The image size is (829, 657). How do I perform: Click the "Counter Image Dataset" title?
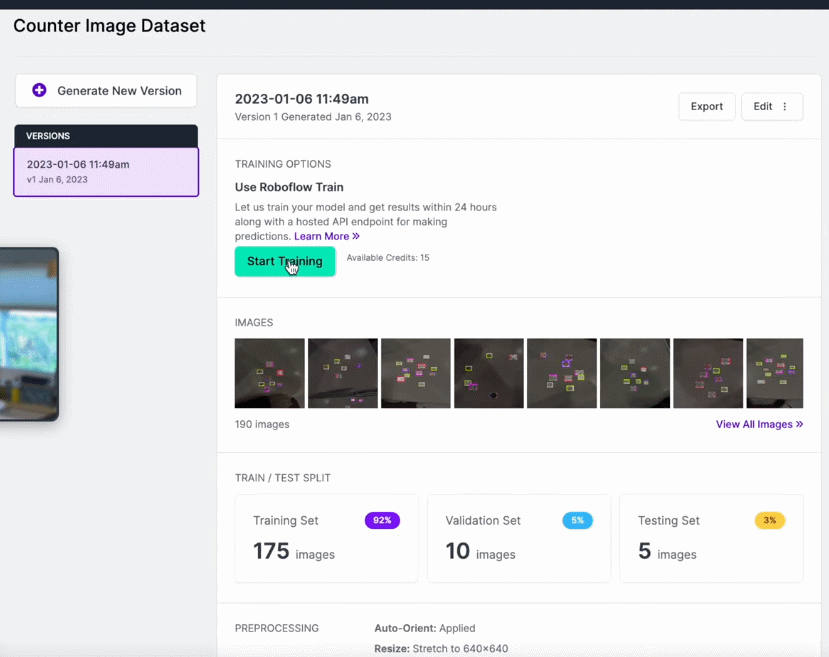[x=109, y=26]
